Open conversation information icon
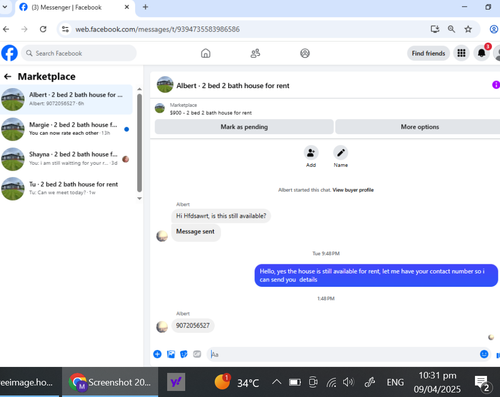 pyautogui.click(x=496, y=85)
